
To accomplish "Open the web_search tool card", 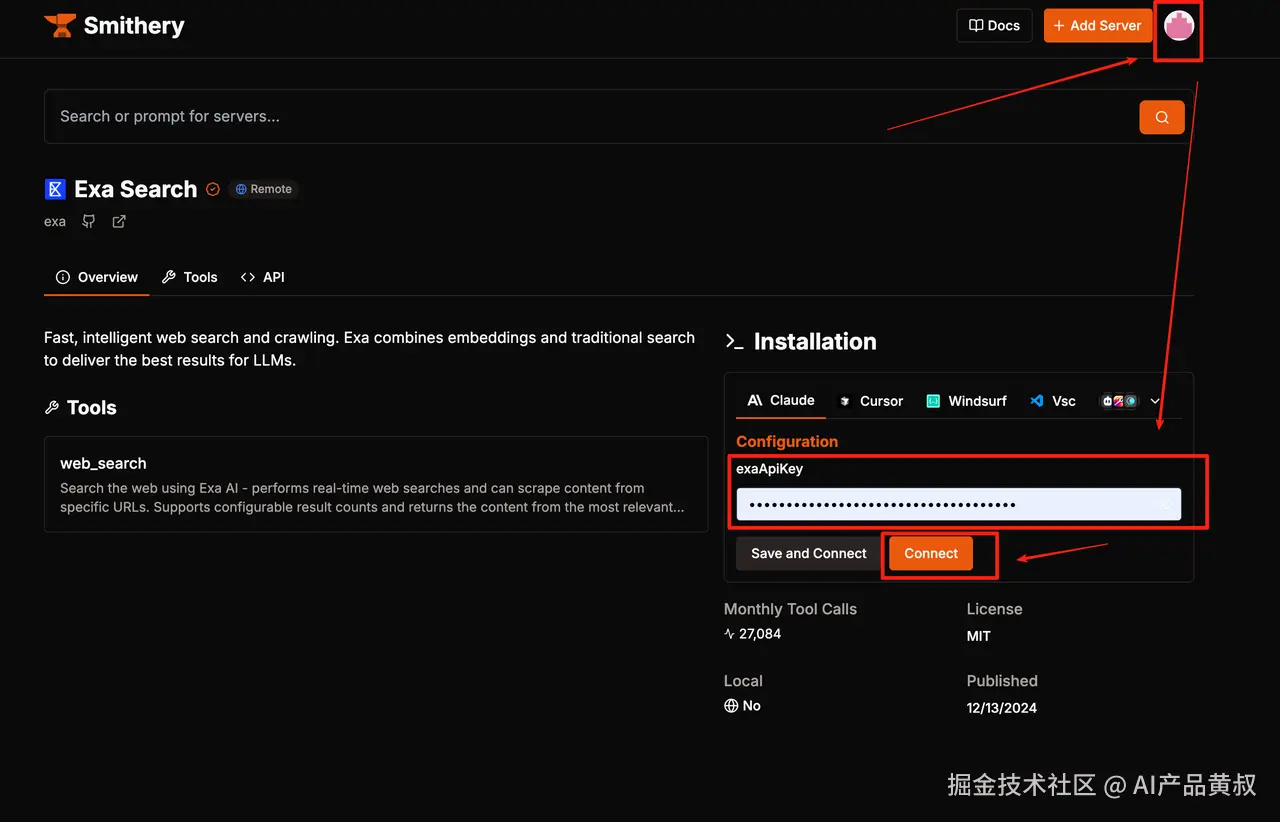I will click(376, 484).
